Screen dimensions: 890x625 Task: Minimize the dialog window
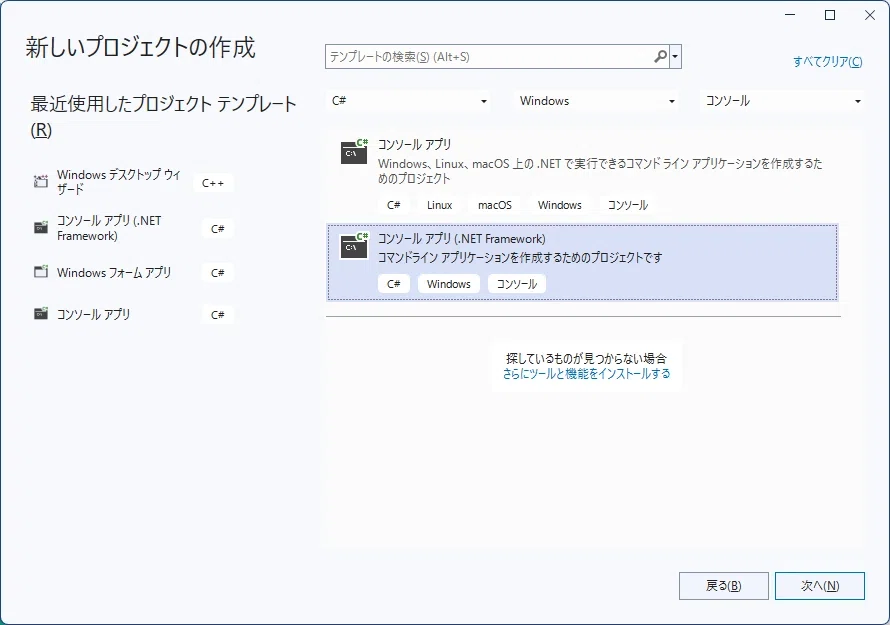click(790, 15)
